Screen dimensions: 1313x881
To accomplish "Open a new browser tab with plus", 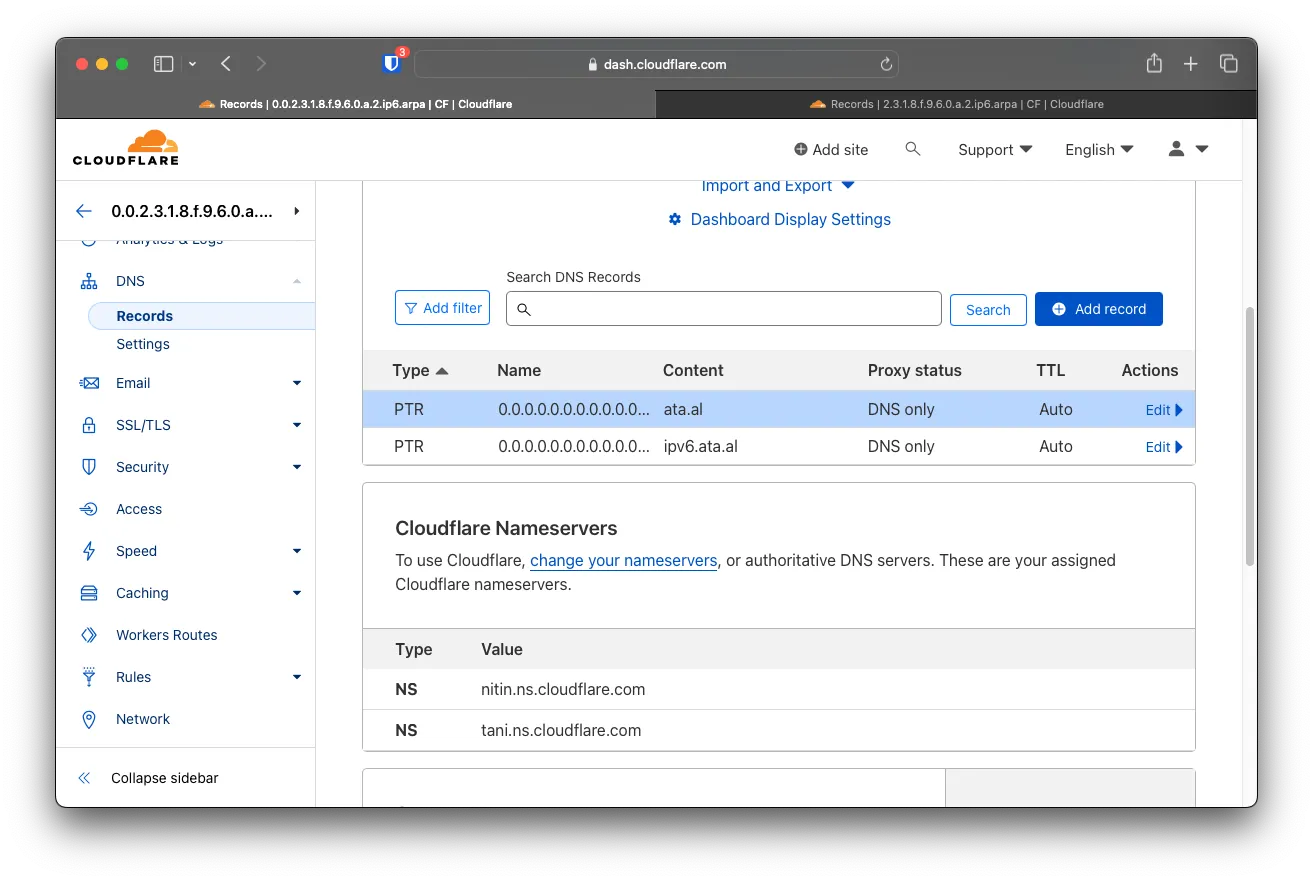I will pos(1190,64).
